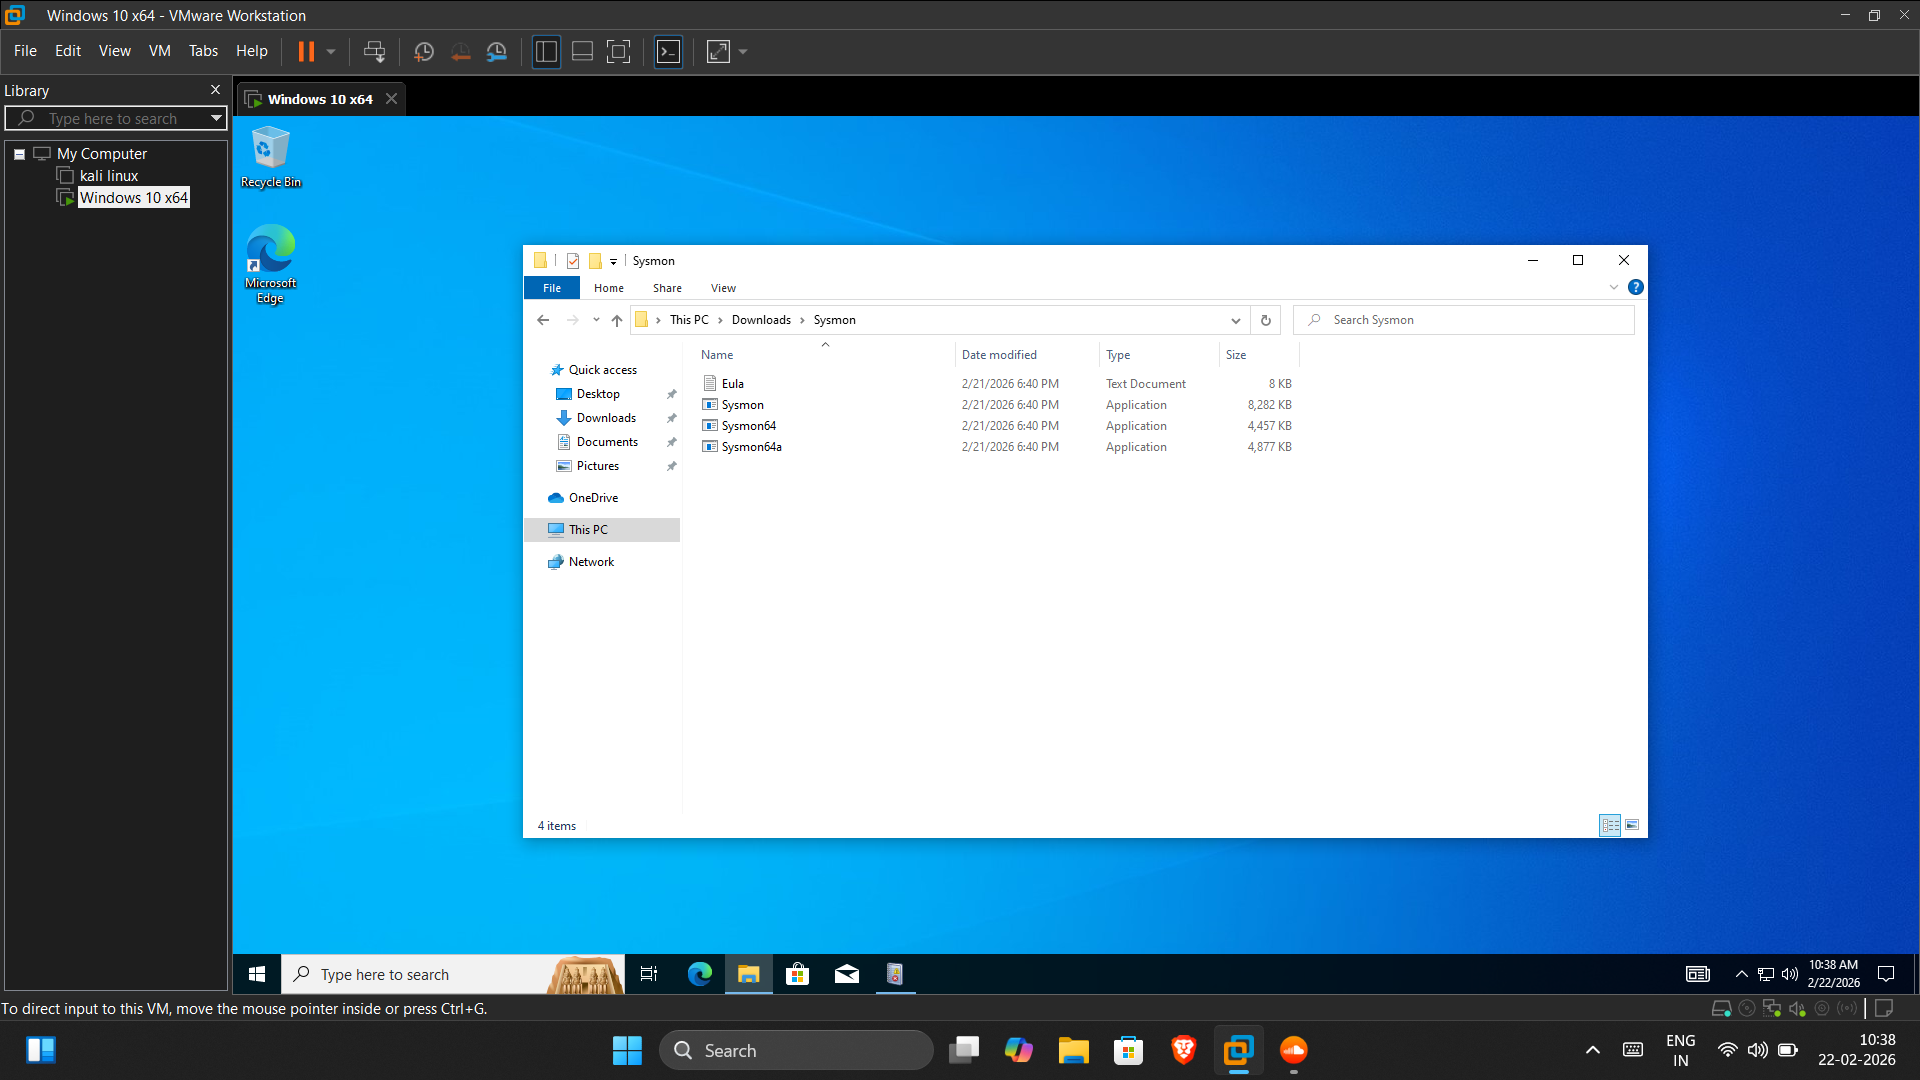This screenshot has height=1080, width=1920.
Task: Open the library search dropdown
Action: click(216, 118)
